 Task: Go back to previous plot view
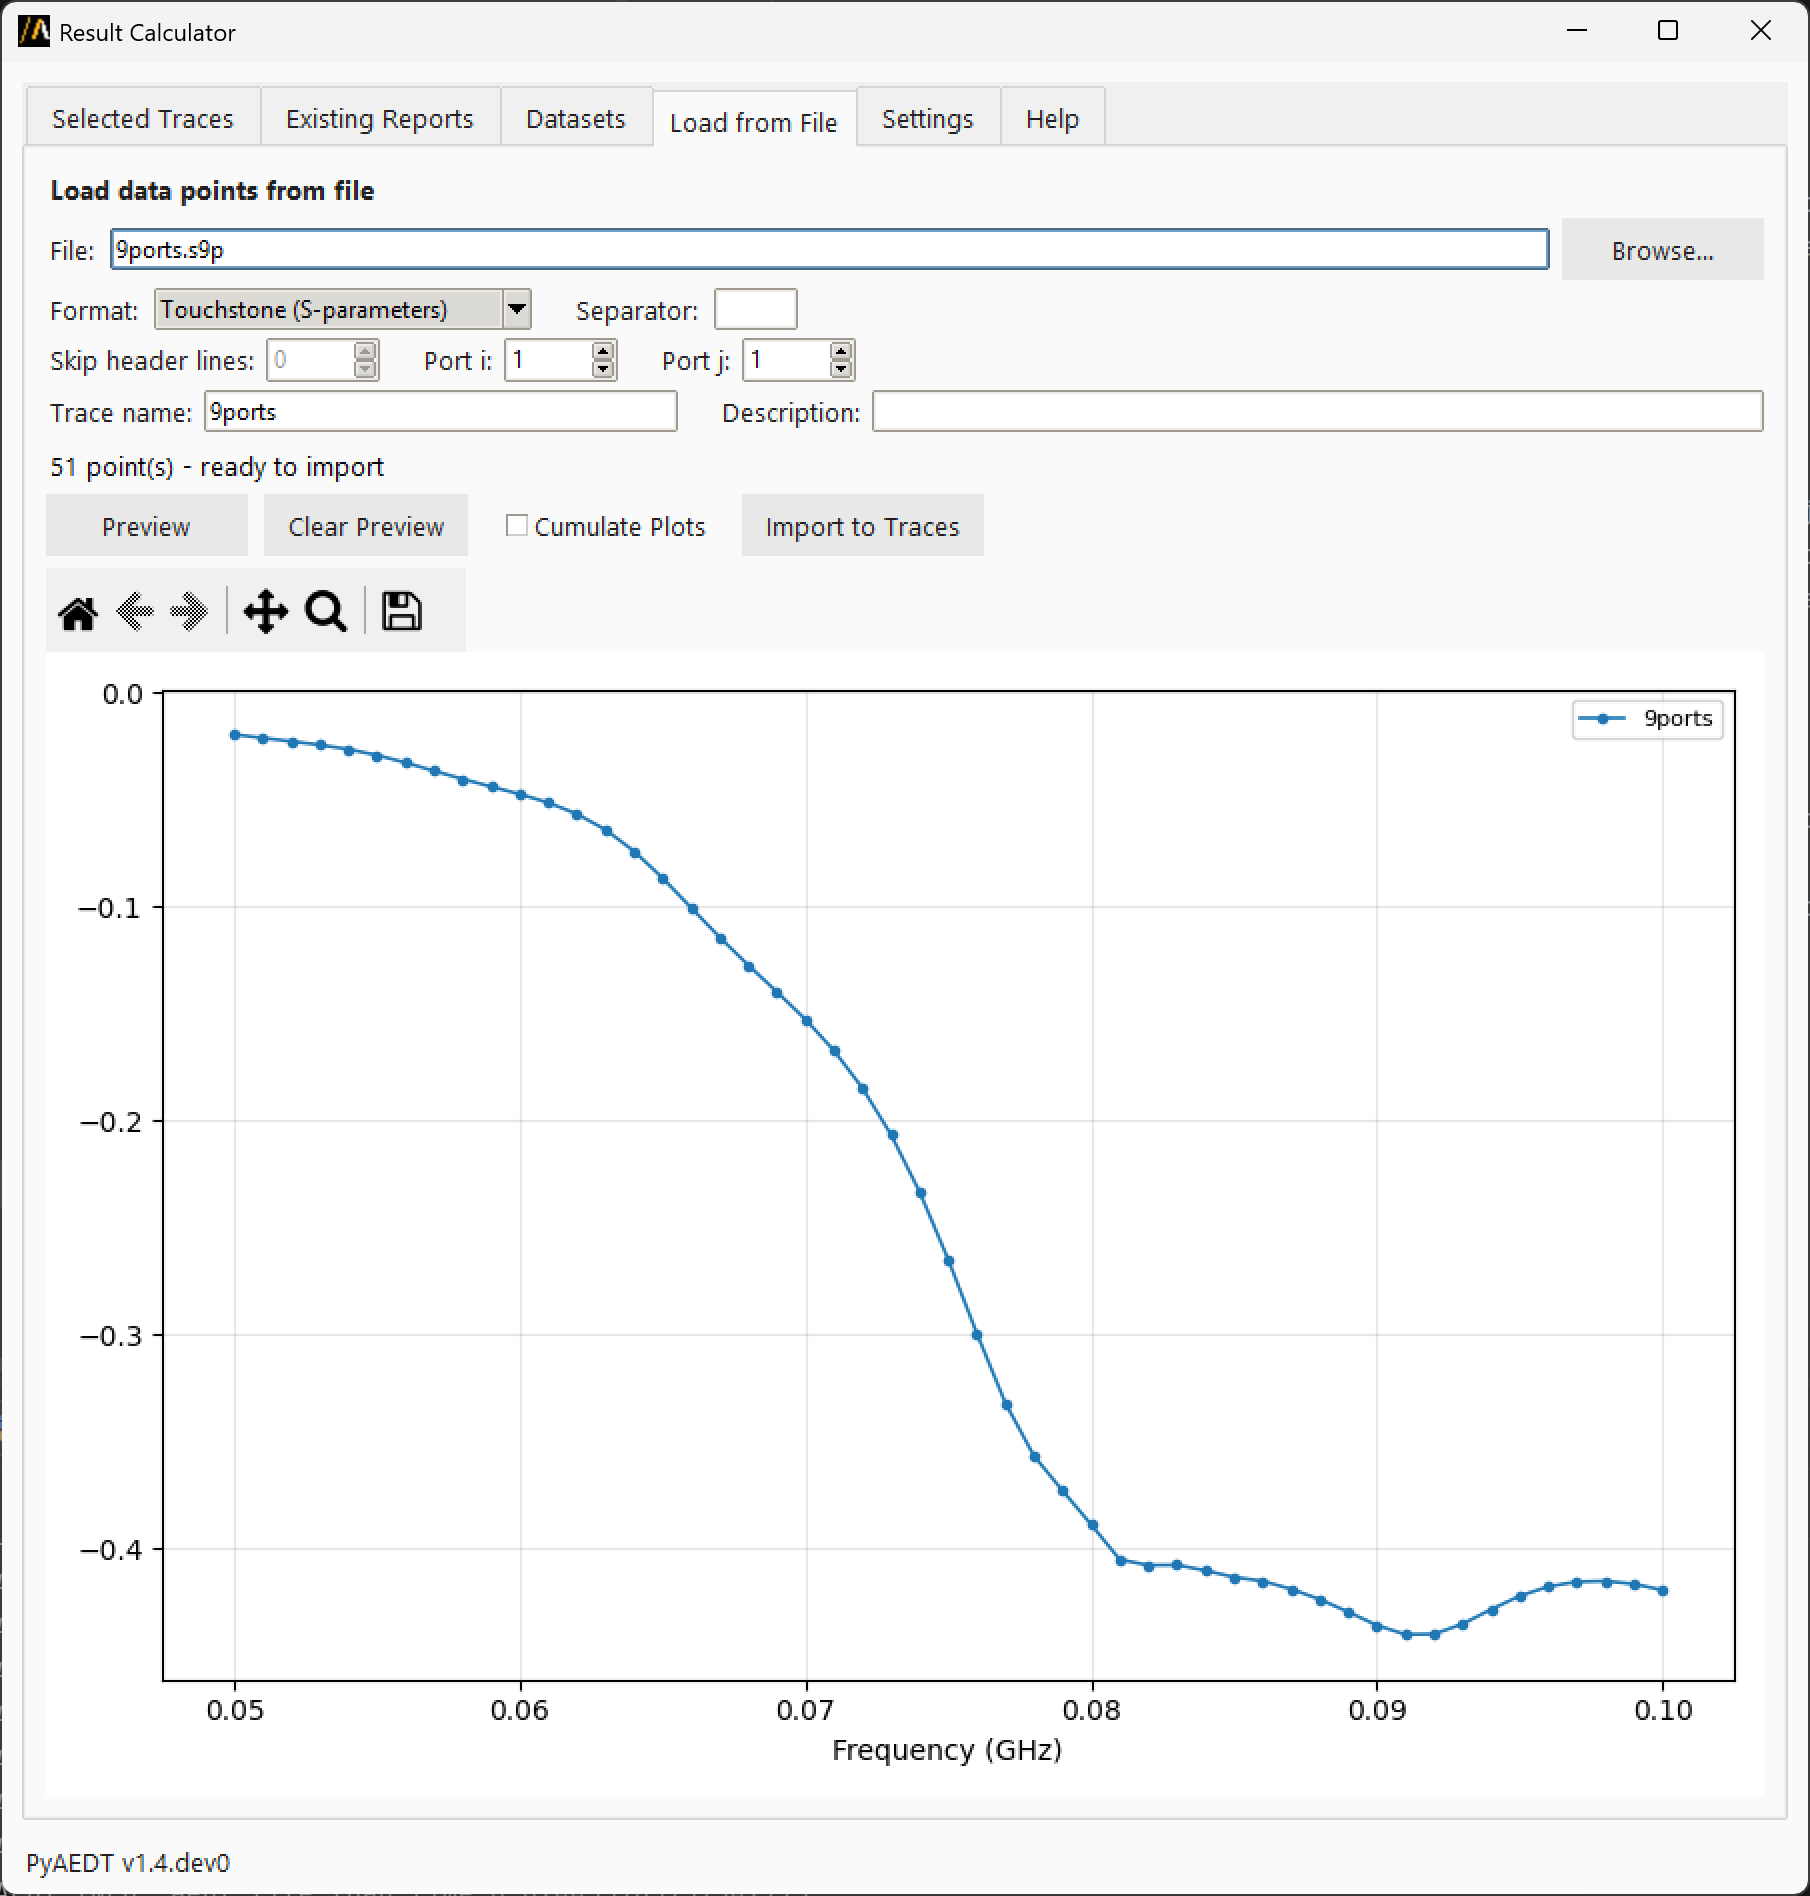click(x=135, y=612)
